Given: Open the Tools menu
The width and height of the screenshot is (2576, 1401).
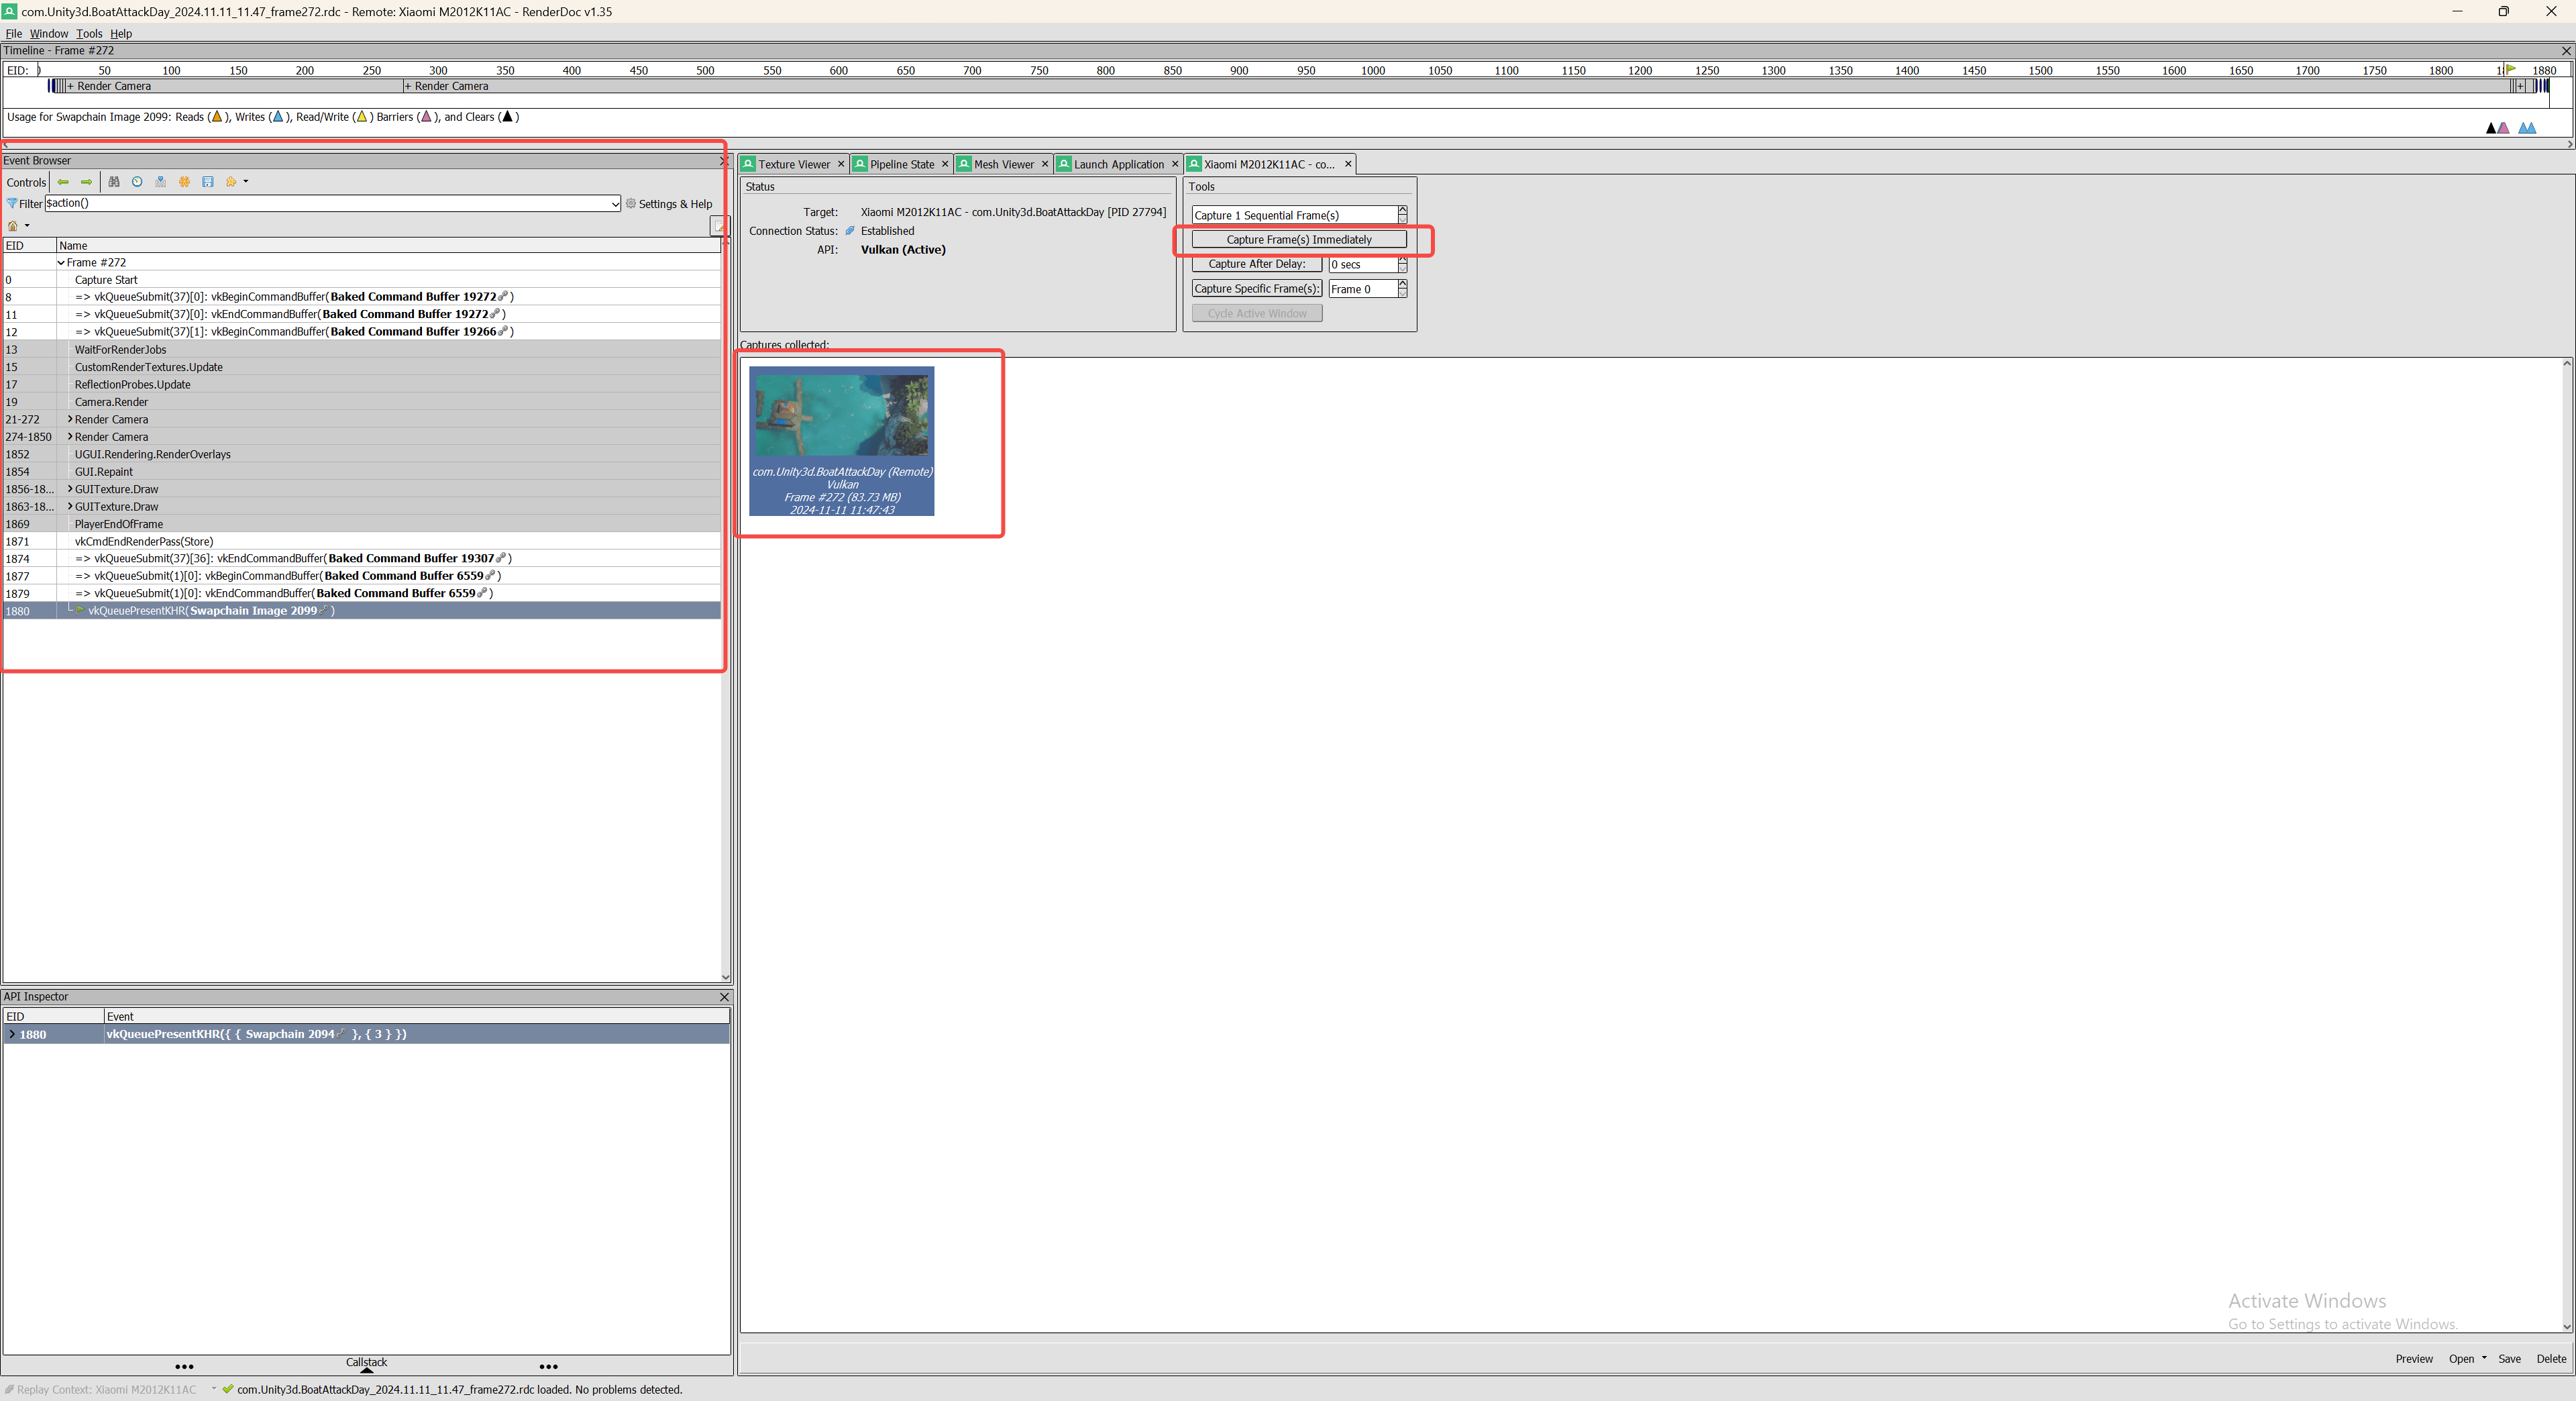Looking at the screenshot, I should (x=89, y=33).
